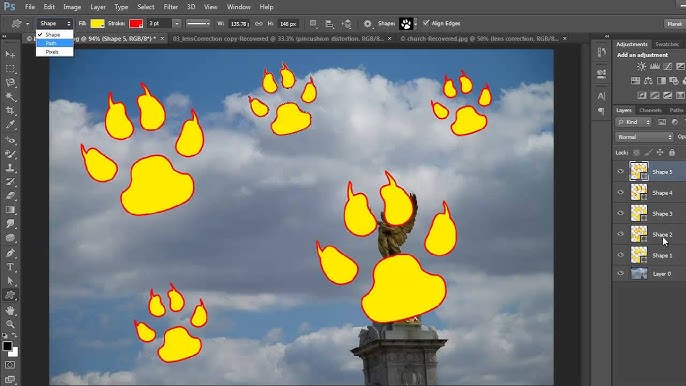Choose Pixels from the mode dropdown list
This screenshot has width=686, height=386.
pos(55,52)
